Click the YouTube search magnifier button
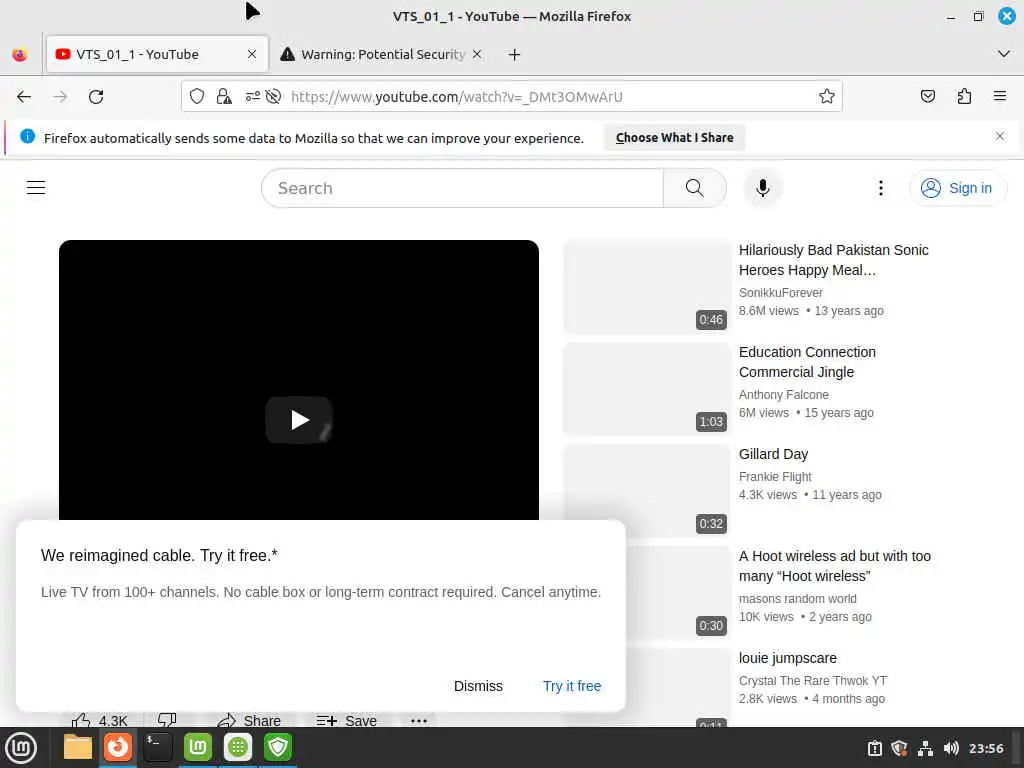The image size is (1024, 768). pyautogui.click(x=695, y=188)
